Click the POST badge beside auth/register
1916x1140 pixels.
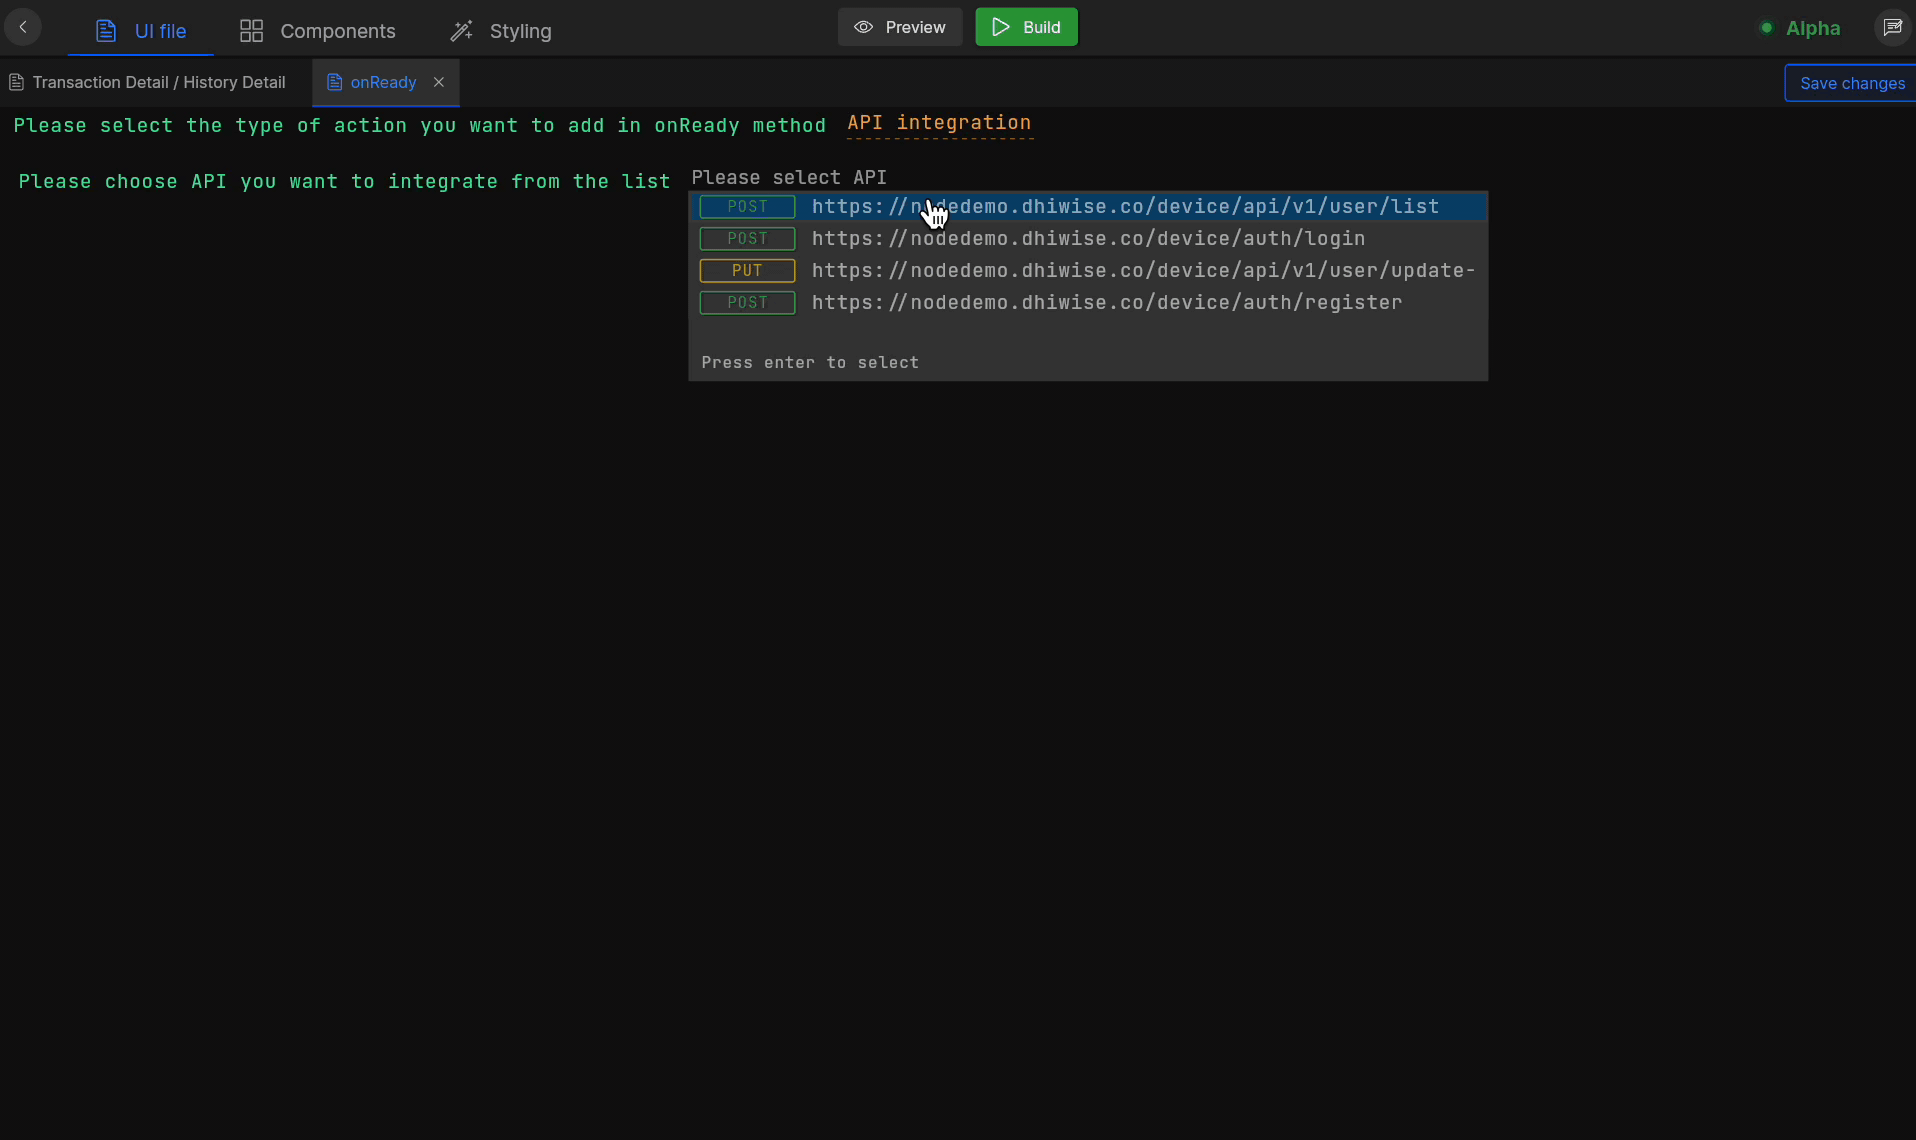click(747, 302)
